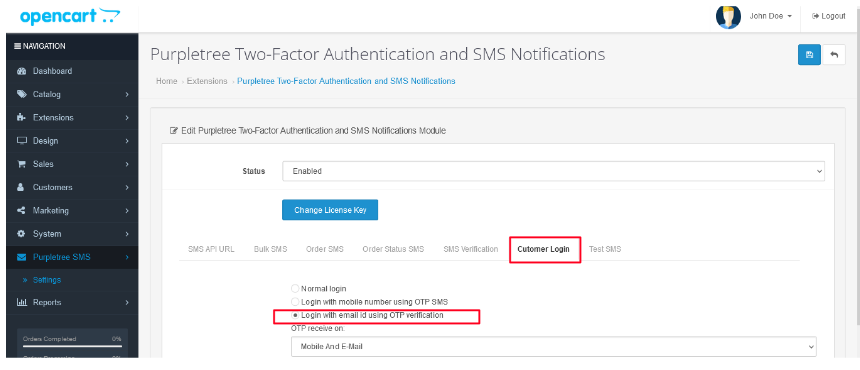860x370 pixels.
Task: Click the Purpletree Two-Factor Authentication breadcrumb link
Action: 346,81
